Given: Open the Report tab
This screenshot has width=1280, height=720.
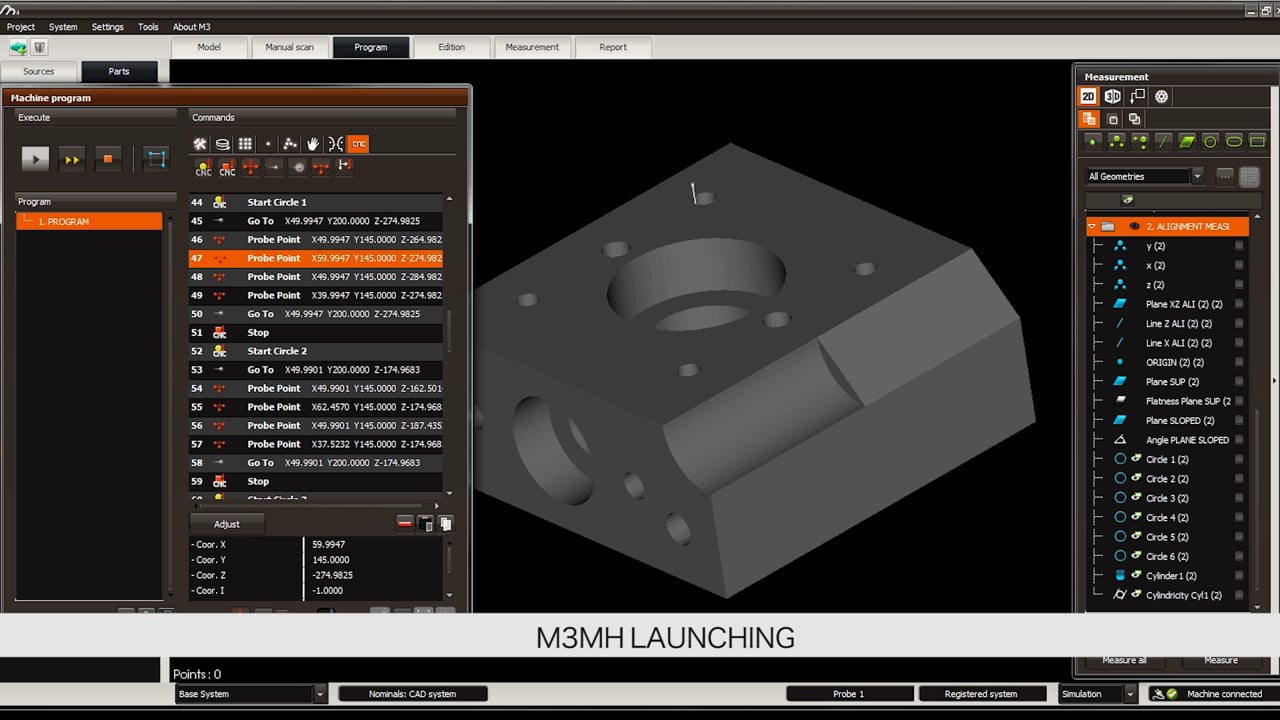Looking at the screenshot, I should pyautogui.click(x=613, y=47).
